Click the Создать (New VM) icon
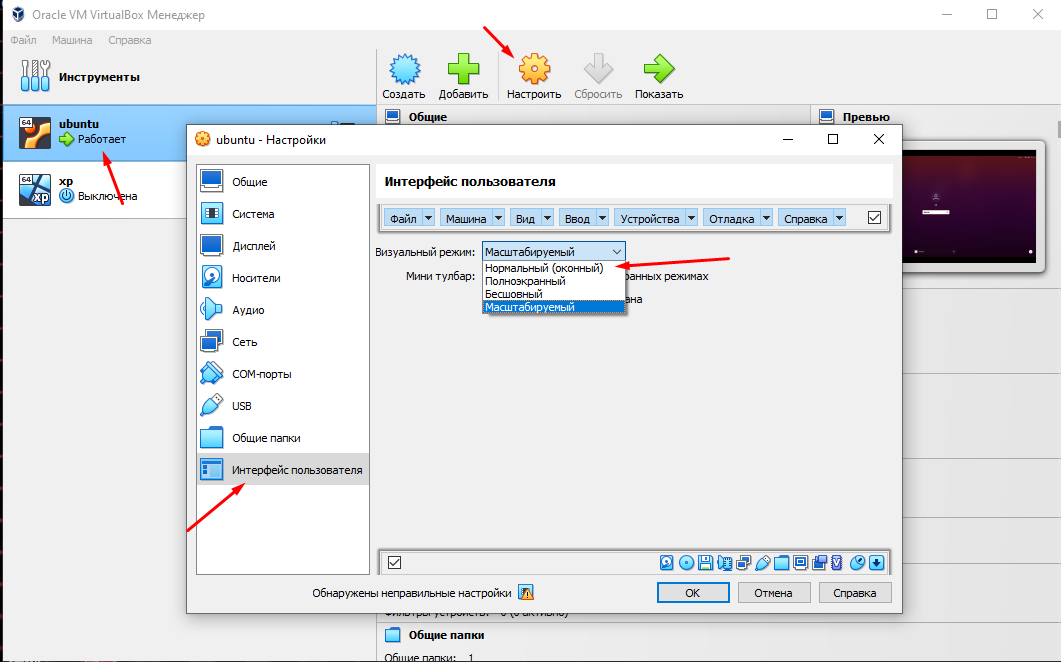The image size is (1061, 662). (404, 67)
